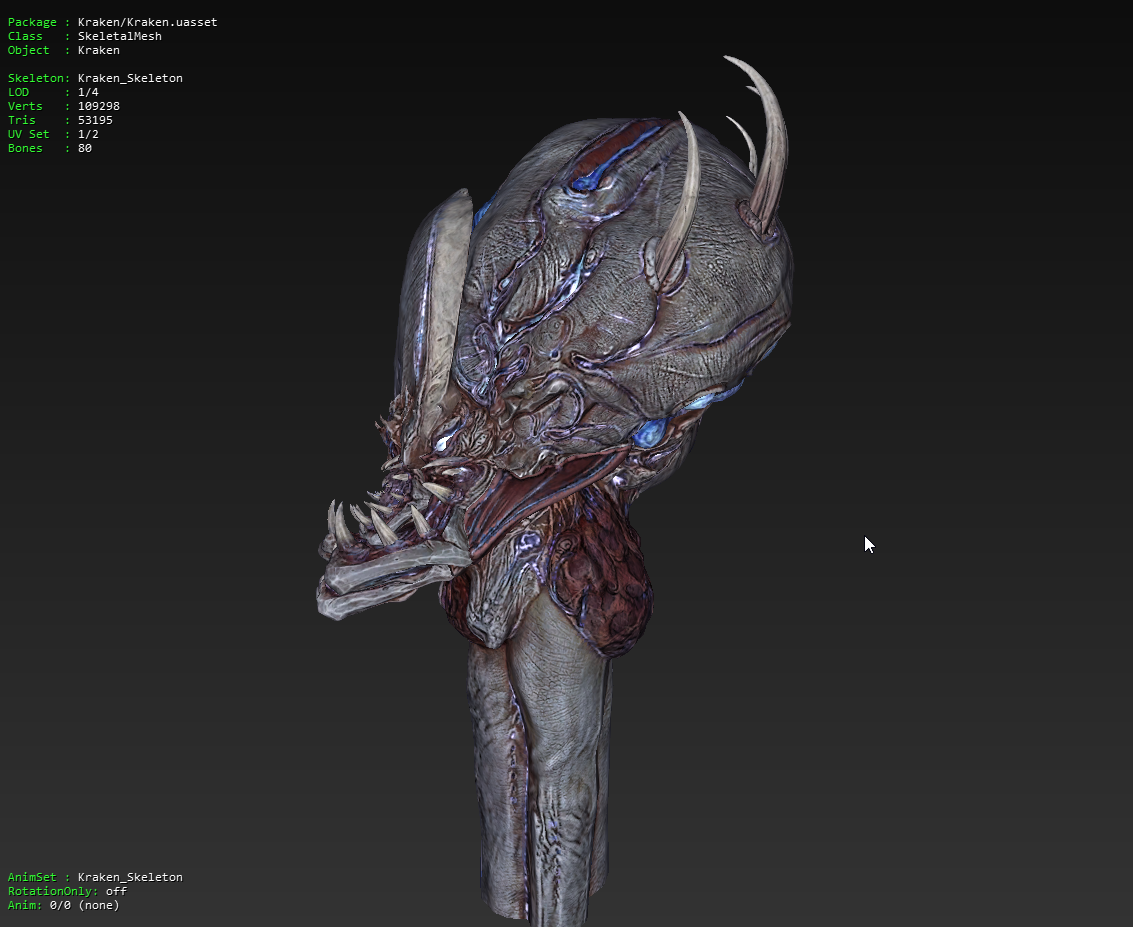
Task: Click the glowing blue eye on the right
Action: [x=651, y=433]
